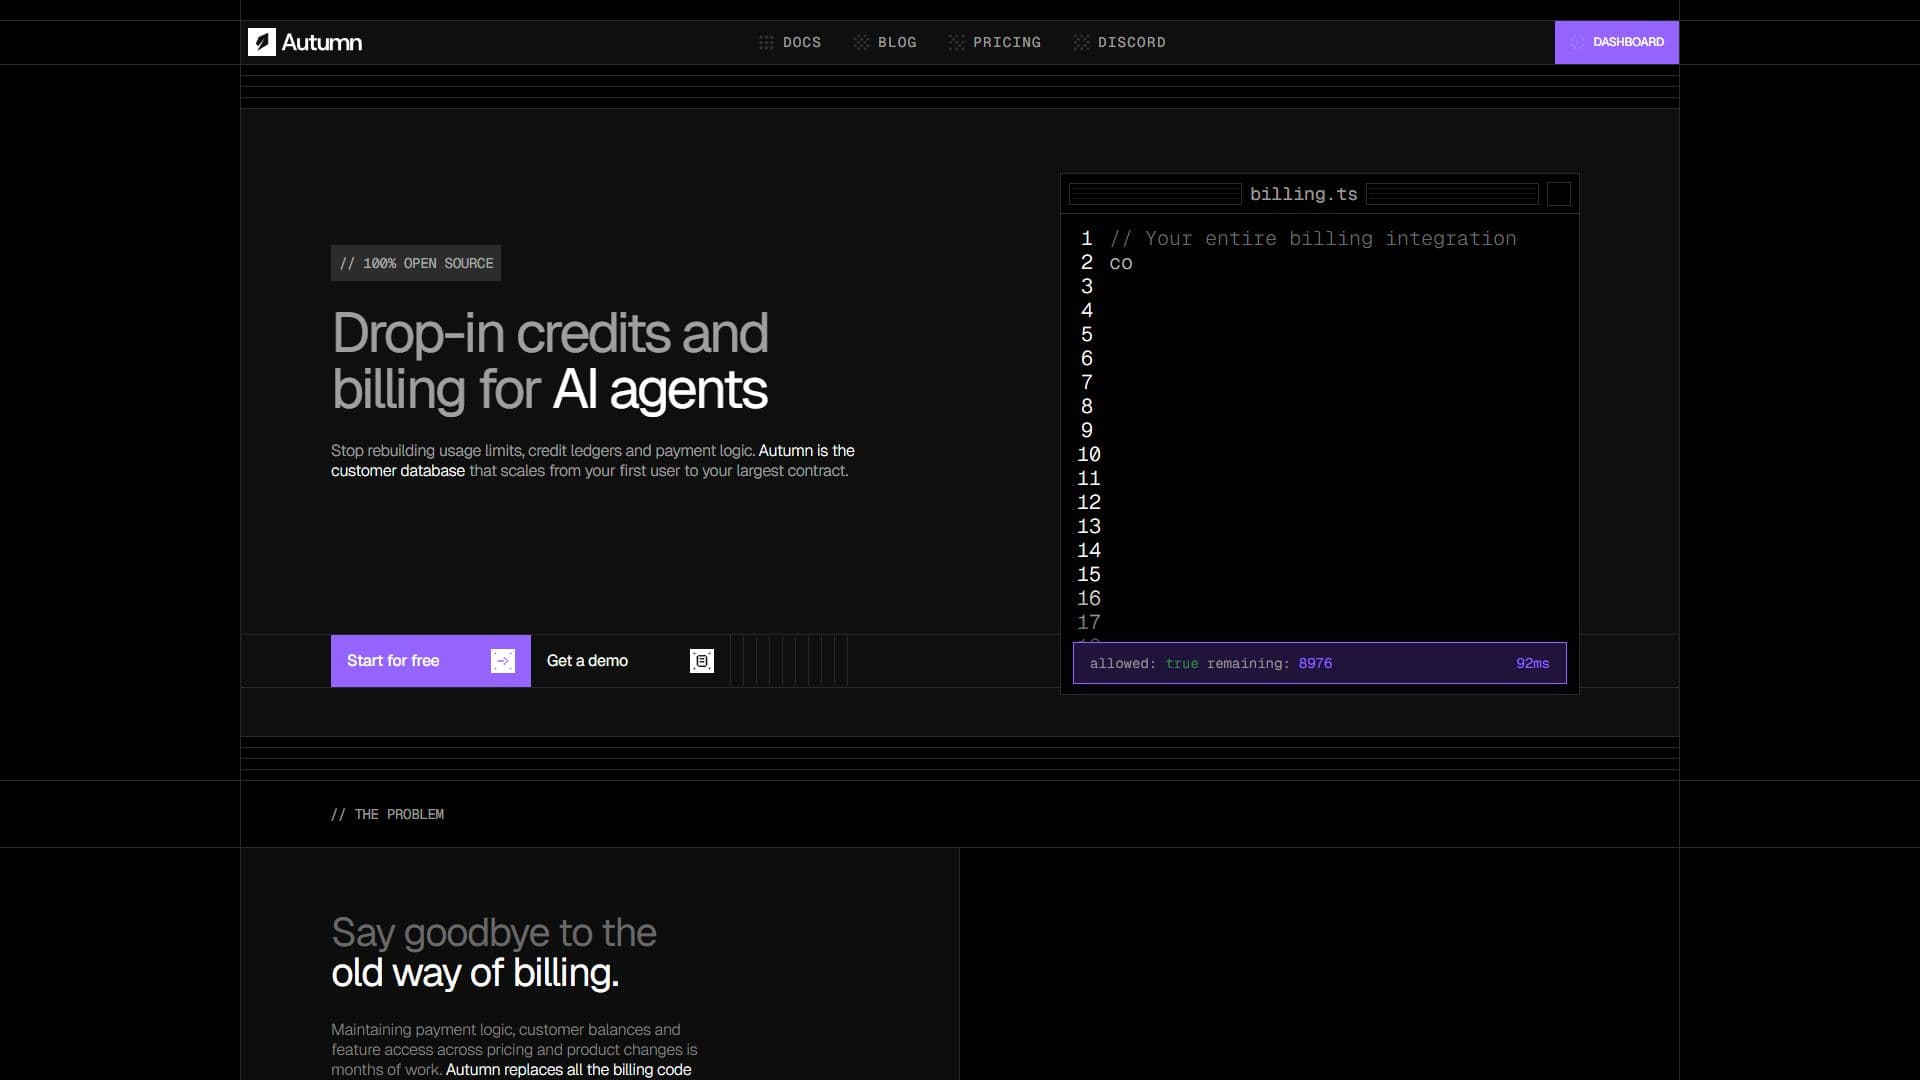Screen dimensions: 1920x1080
Task: Click the '// THE PROBLEM' section label
Action: pyautogui.click(x=388, y=814)
